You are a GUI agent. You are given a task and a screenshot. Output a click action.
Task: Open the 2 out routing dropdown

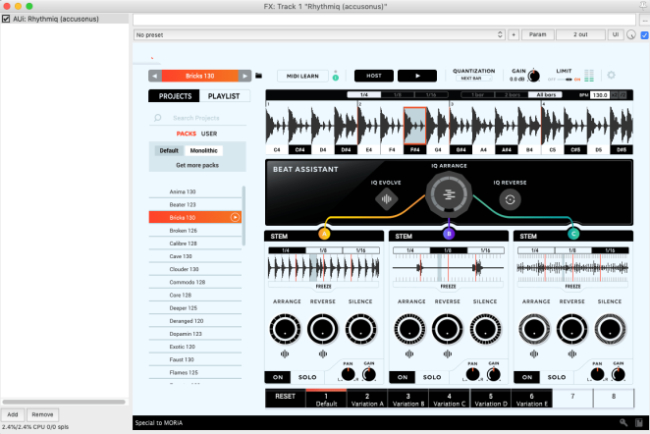pos(580,35)
